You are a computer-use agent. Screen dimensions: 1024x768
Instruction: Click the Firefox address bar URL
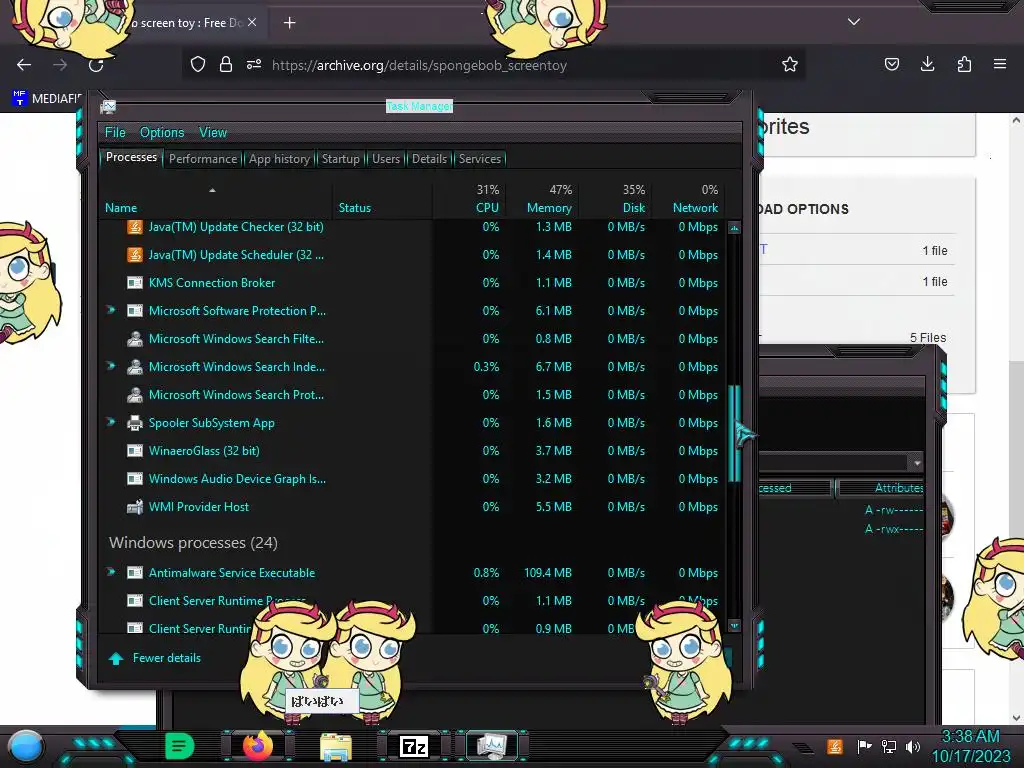point(419,65)
